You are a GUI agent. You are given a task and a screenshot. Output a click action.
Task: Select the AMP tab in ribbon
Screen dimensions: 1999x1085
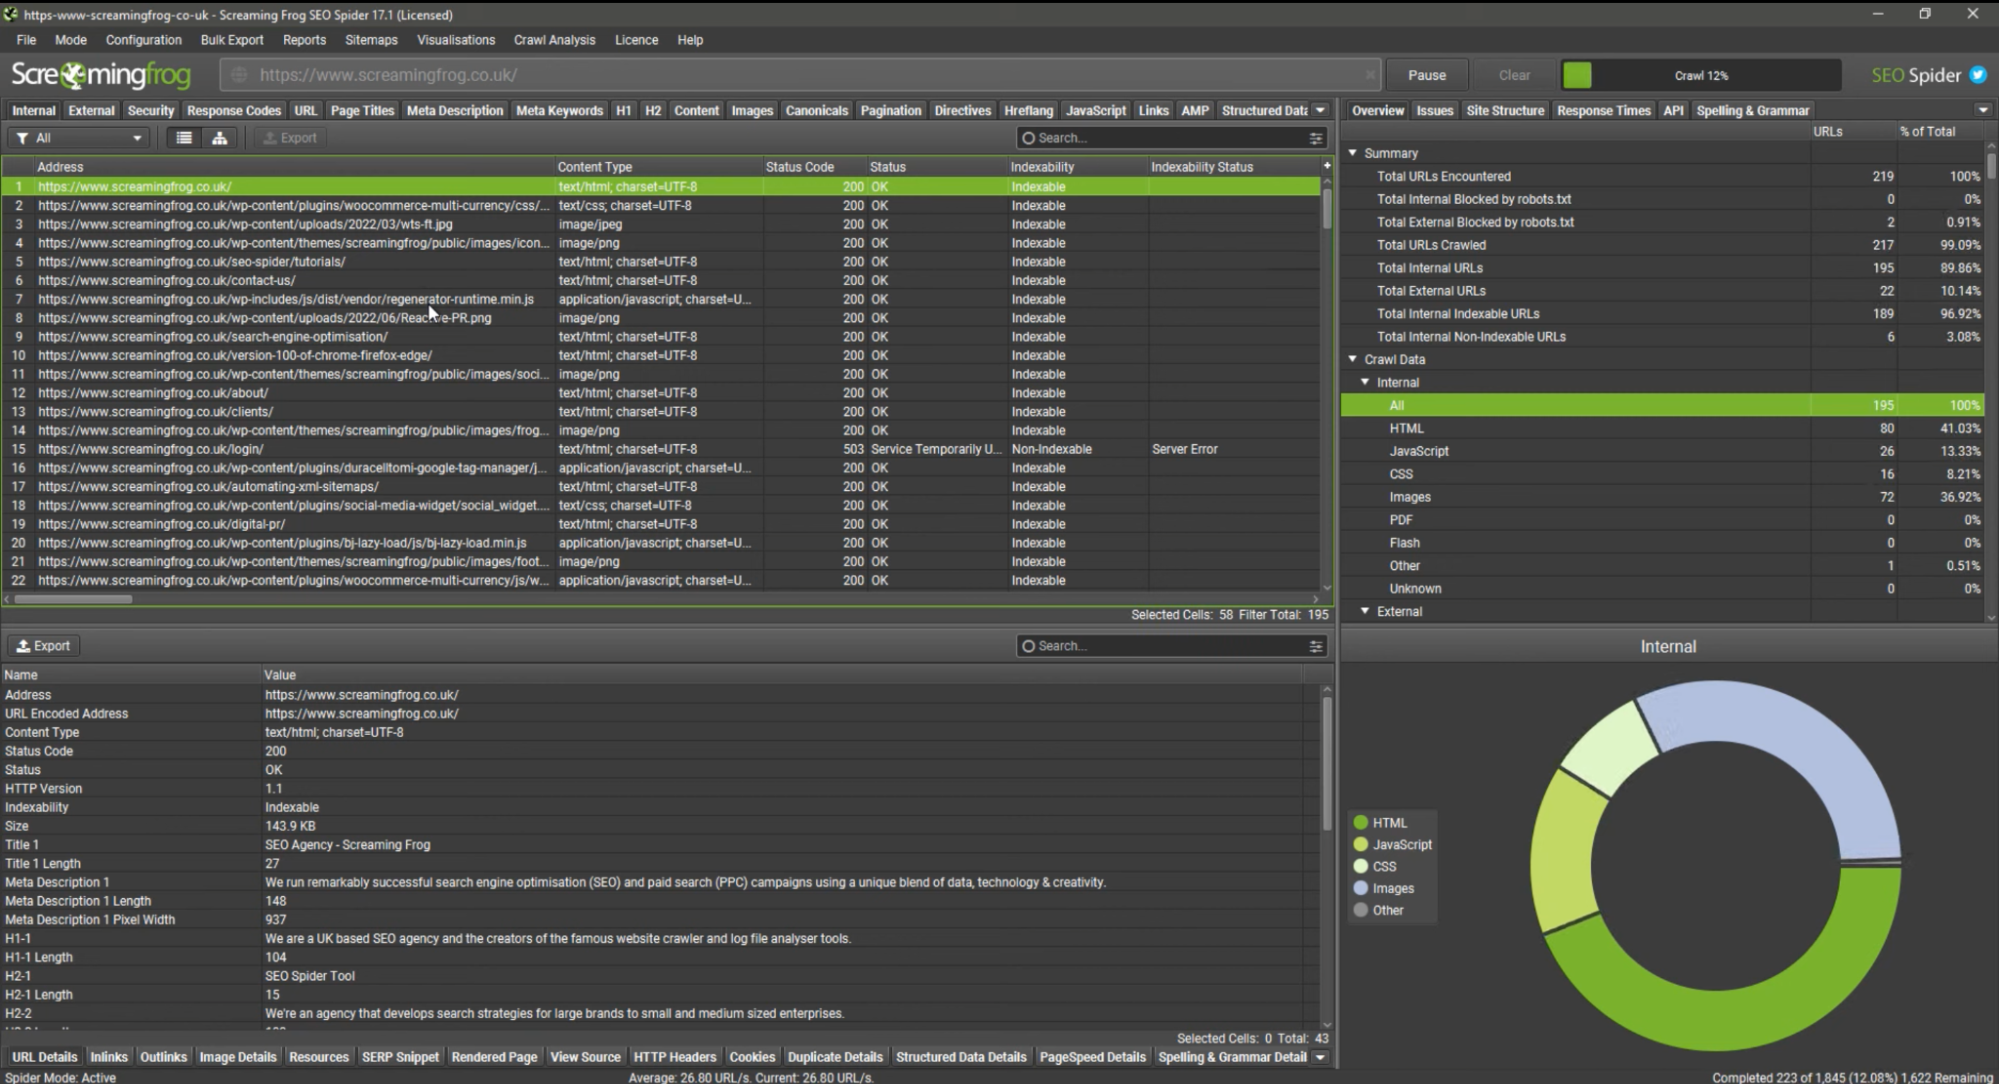point(1193,110)
